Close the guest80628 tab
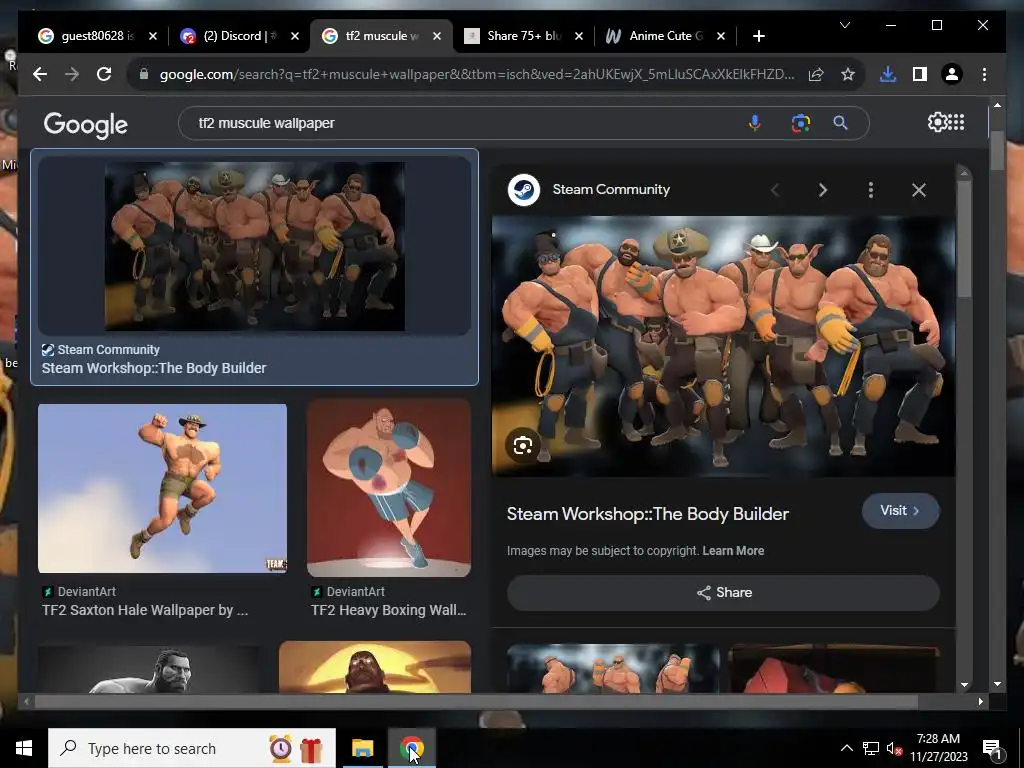 (x=153, y=36)
